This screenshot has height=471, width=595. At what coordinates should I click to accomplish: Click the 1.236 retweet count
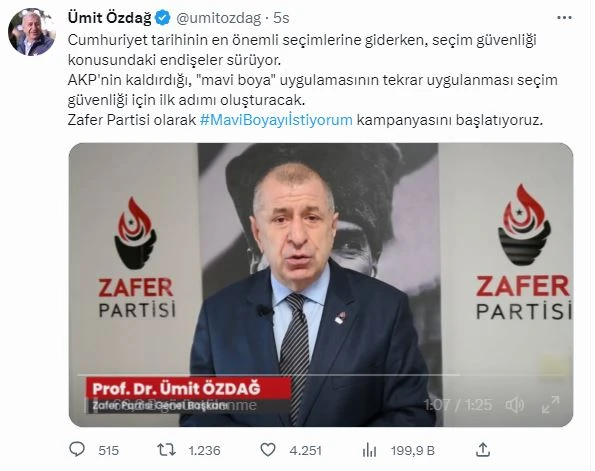pos(205,451)
